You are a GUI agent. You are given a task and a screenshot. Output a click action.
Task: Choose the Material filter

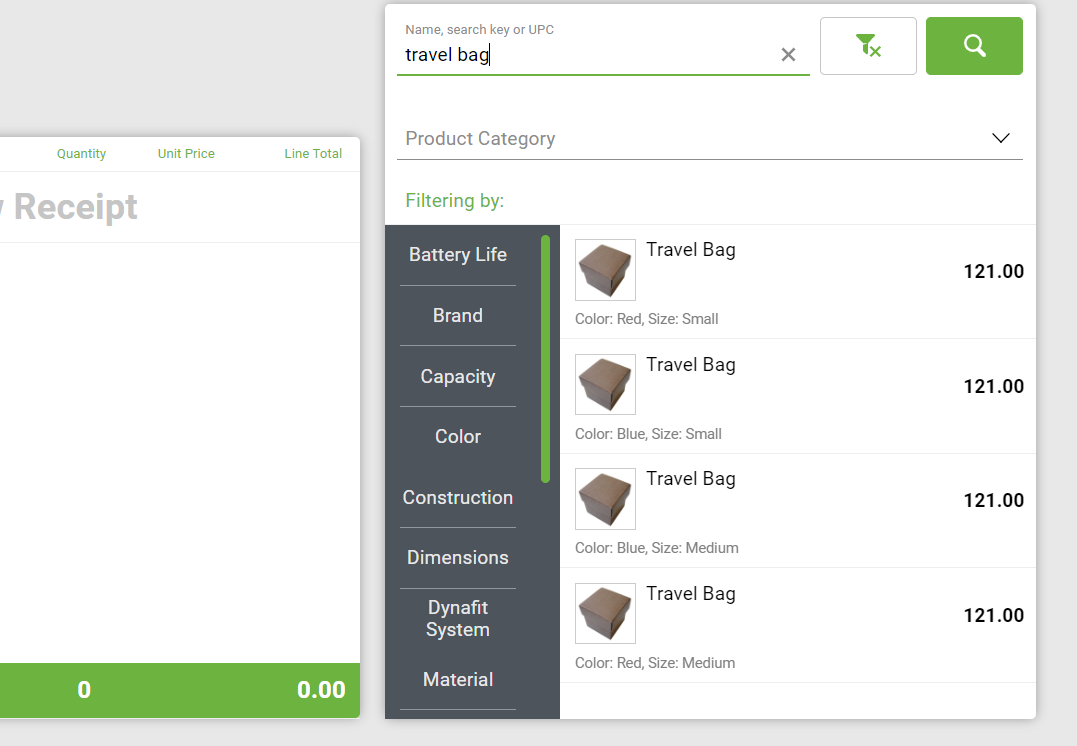pos(458,680)
